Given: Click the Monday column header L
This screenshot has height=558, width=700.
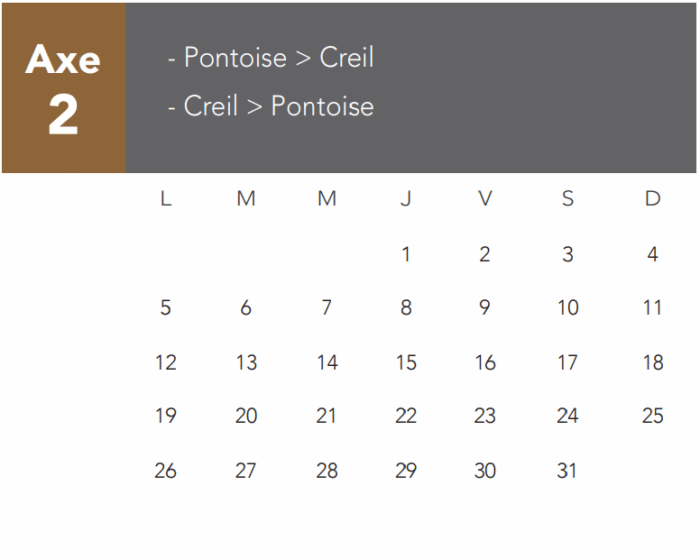Looking at the screenshot, I should (165, 199).
